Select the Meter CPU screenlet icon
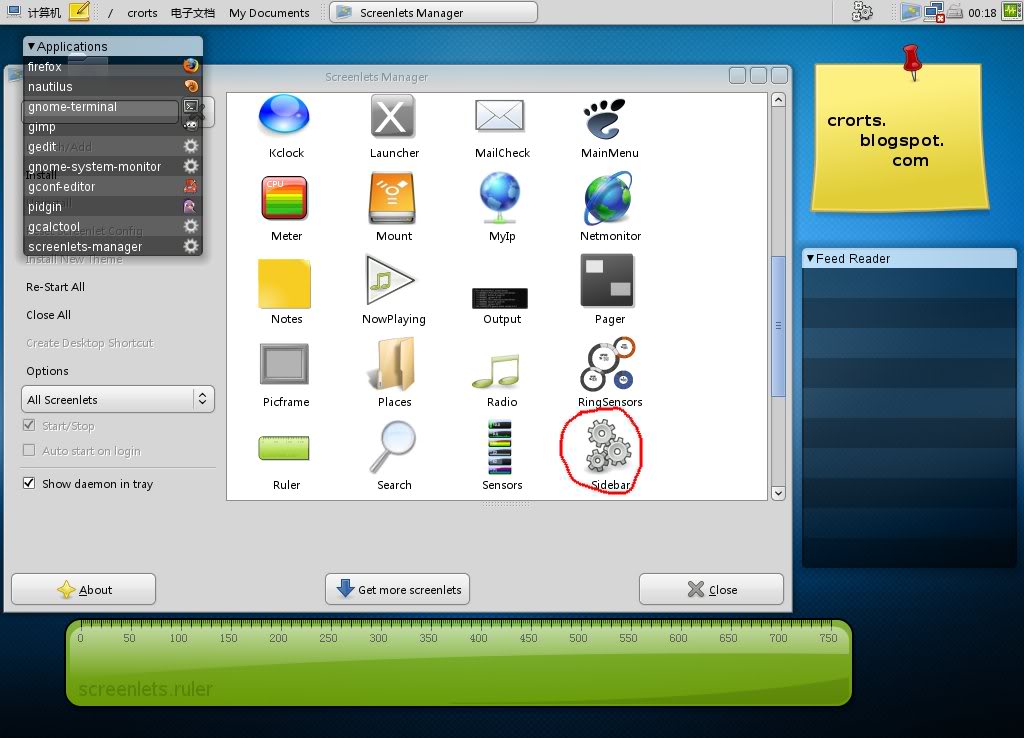The height and width of the screenshot is (738, 1024). click(284, 198)
